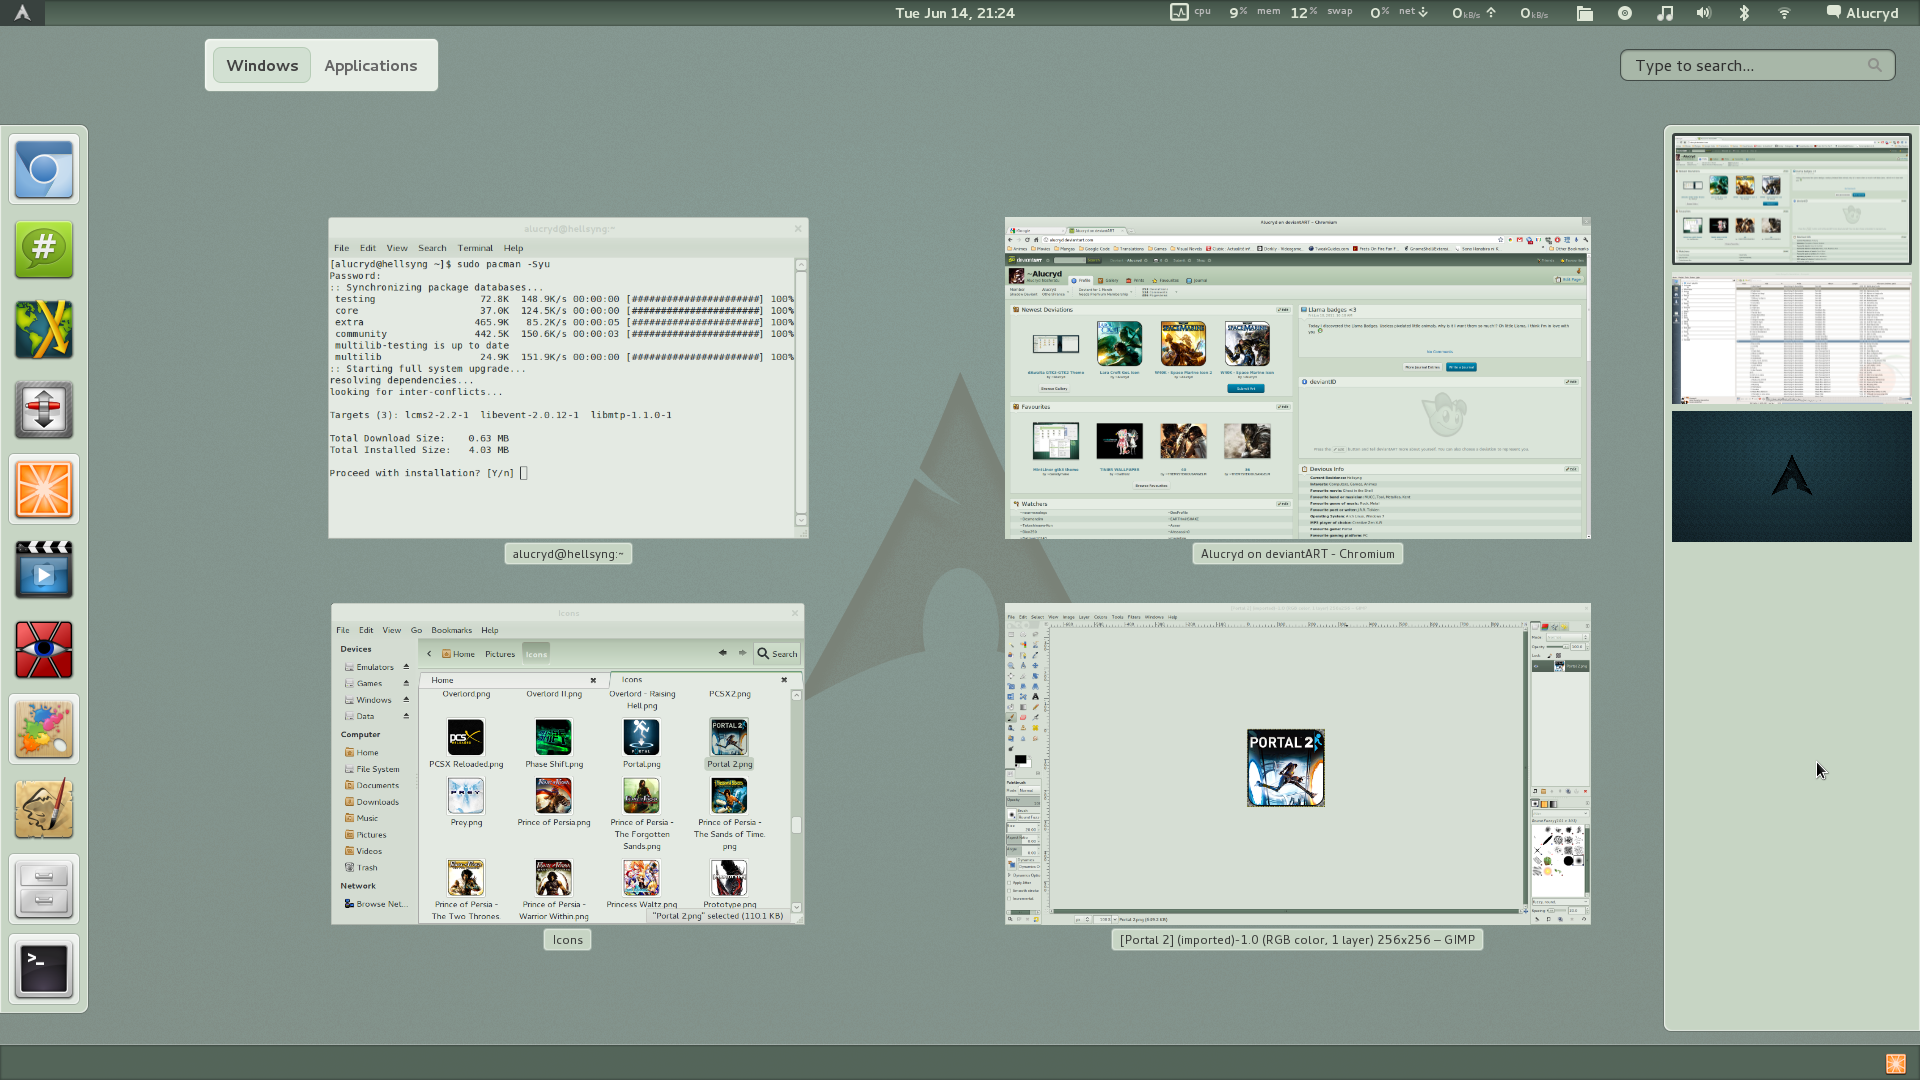This screenshot has height=1080, width=1920.
Task: Open the folder places indicator in top bar
Action: pos(1585,13)
